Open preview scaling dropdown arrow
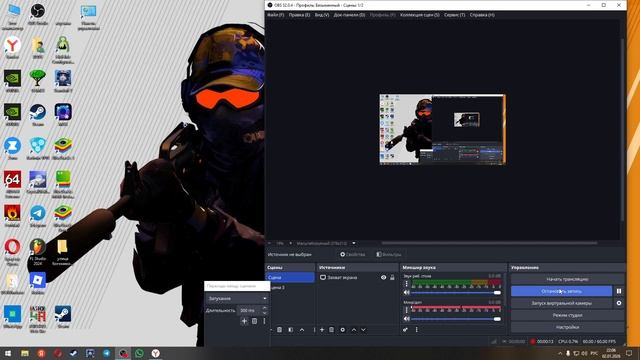640x360 pixels. point(353,243)
